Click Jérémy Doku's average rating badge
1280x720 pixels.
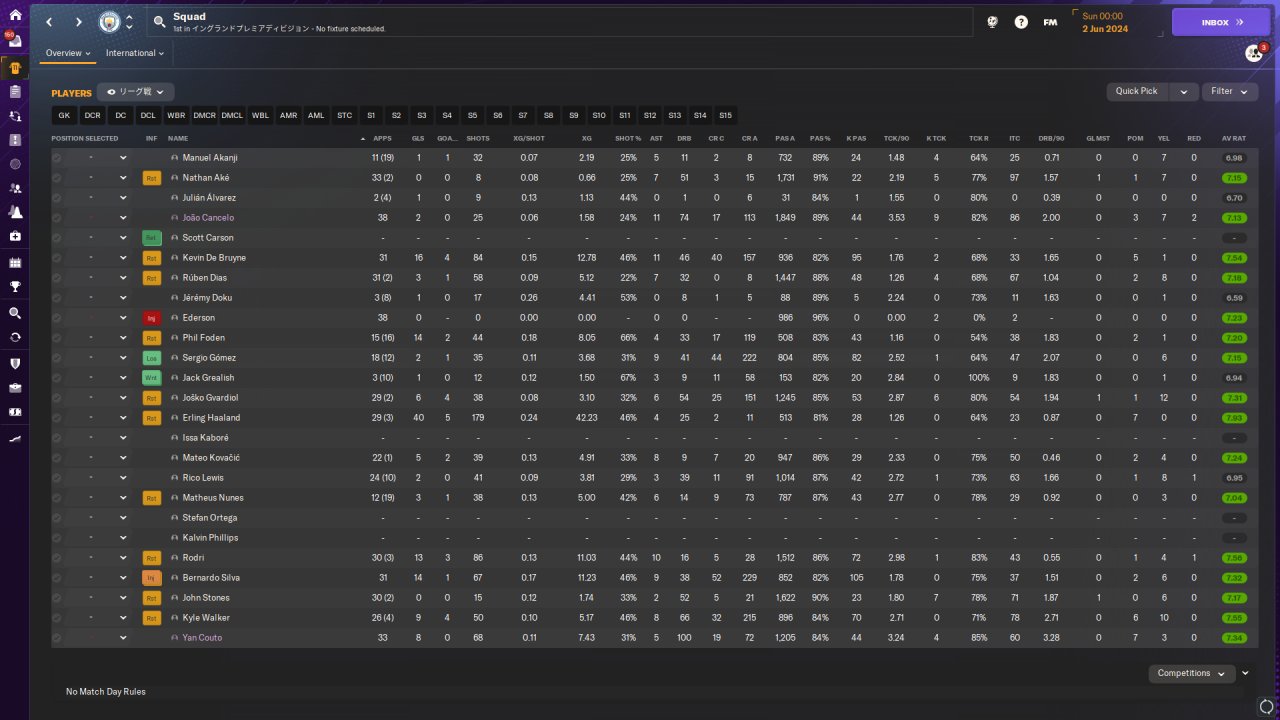coord(1234,298)
